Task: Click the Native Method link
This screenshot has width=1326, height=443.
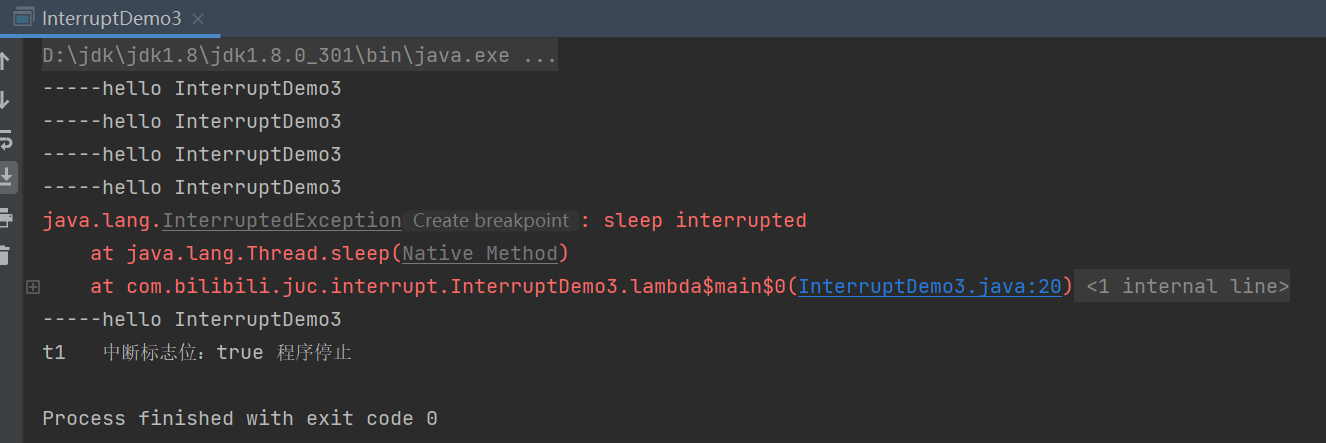Action: pyautogui.click(x=480, y=254)
